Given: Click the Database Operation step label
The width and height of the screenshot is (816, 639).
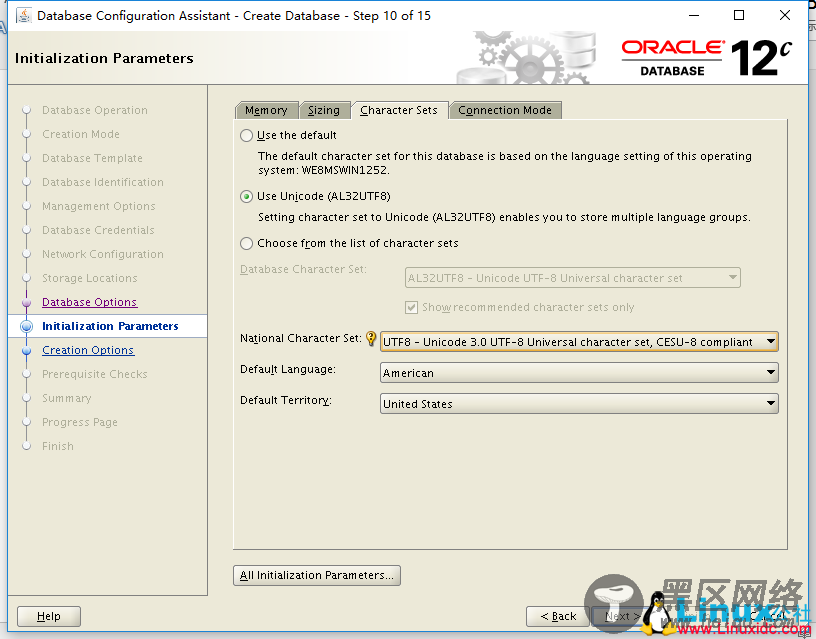Looking at the screenshot, I should [x=95, y=110].
